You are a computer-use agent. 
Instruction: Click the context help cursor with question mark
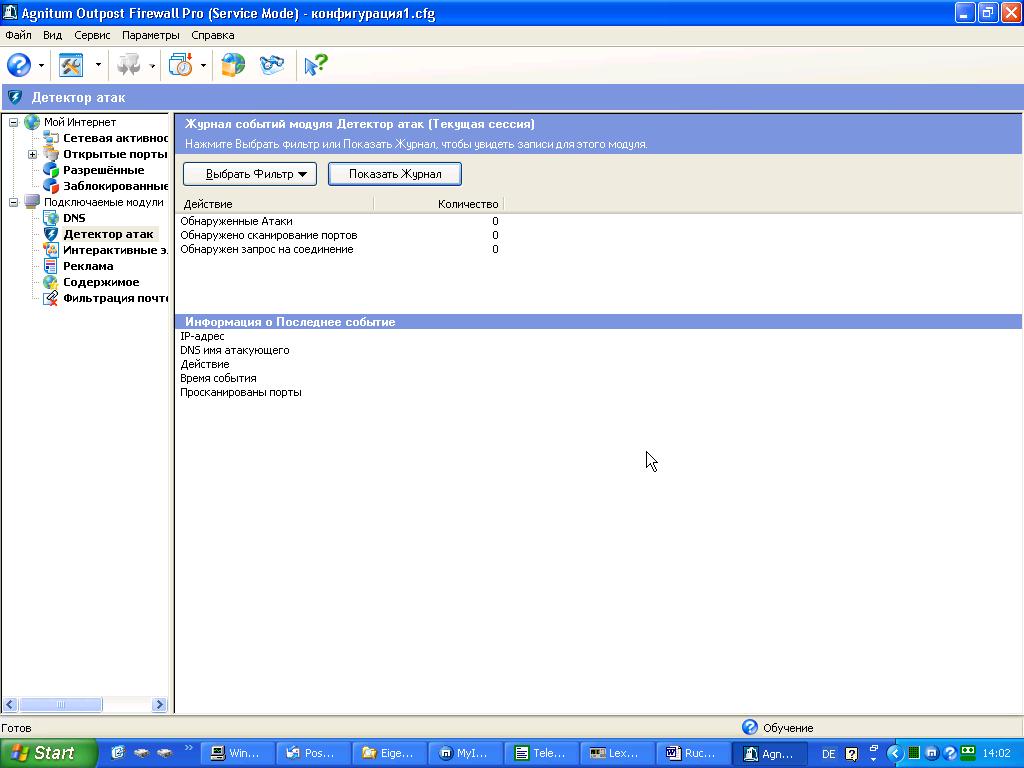316,65
